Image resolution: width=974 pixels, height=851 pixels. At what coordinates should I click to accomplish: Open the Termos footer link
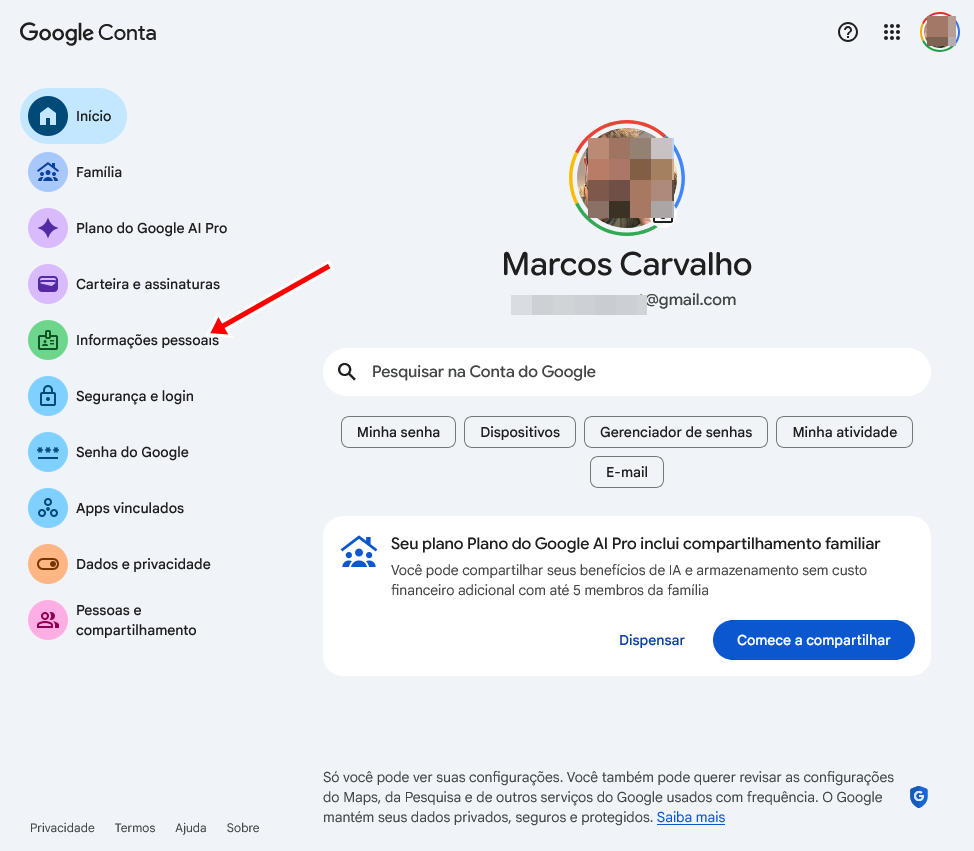pyautogui.click(x=135, y=827)
